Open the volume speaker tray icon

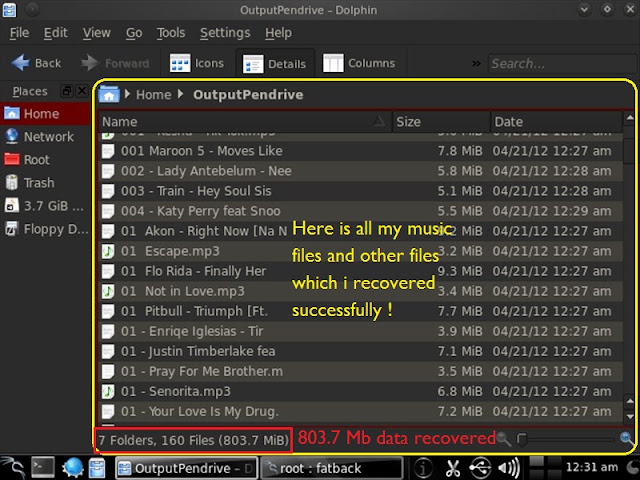[x=509, y=468]
